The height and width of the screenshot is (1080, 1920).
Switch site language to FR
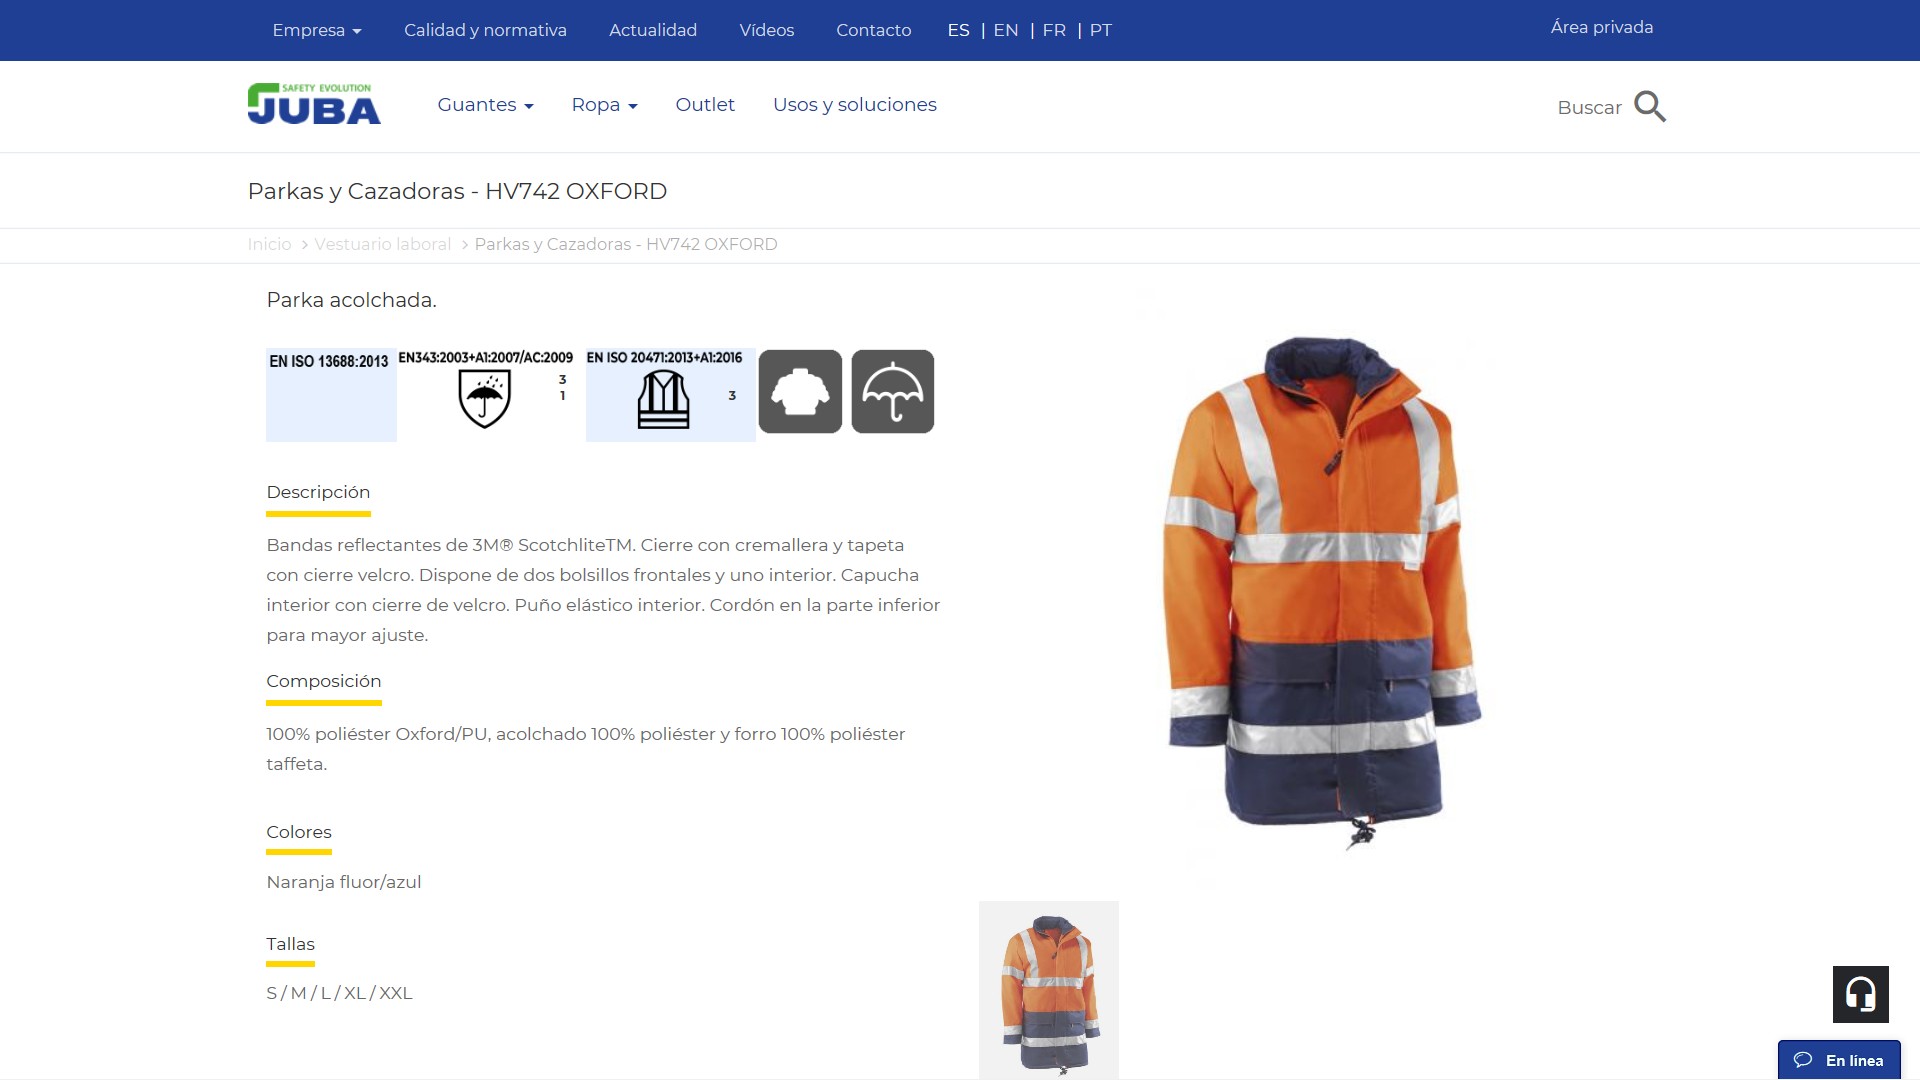tap(1054, 30)
